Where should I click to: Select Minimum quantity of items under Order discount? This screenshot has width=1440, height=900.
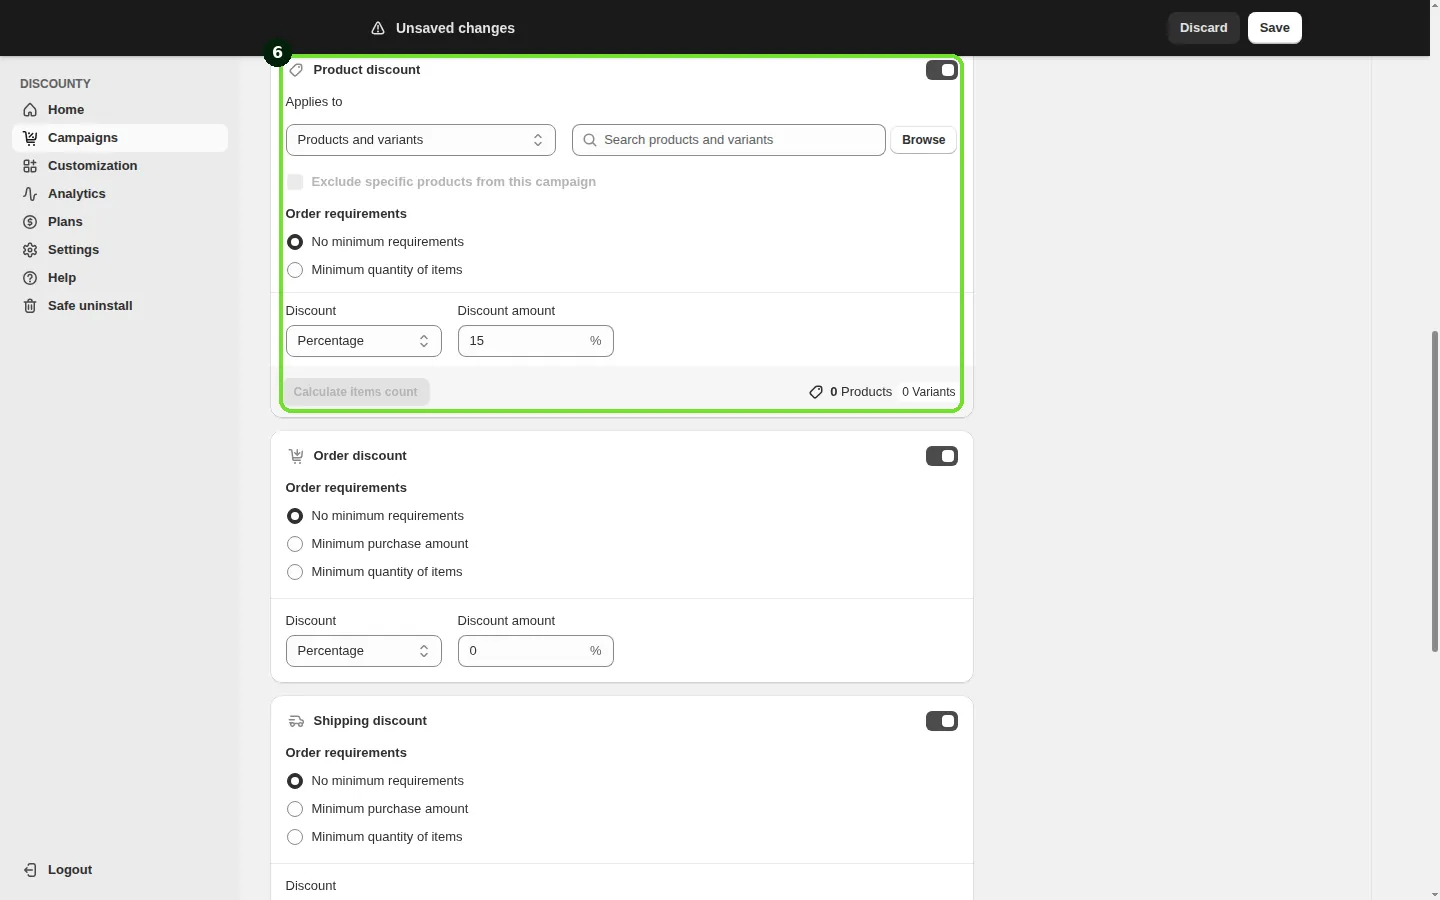(x=295, y=572)
